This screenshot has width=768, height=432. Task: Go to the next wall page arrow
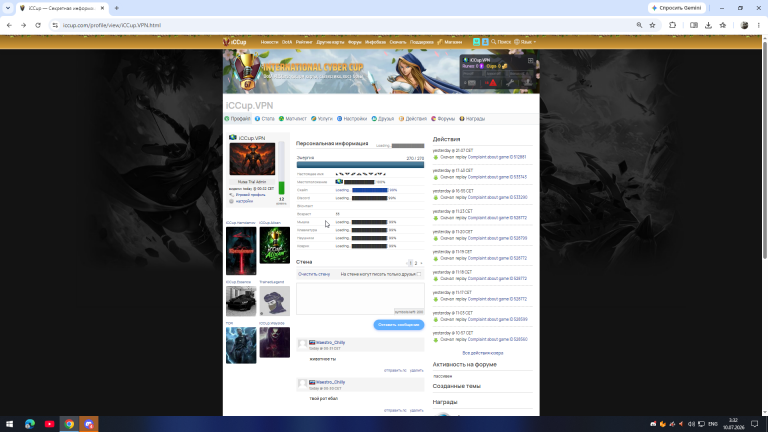[x=421, y=263]
